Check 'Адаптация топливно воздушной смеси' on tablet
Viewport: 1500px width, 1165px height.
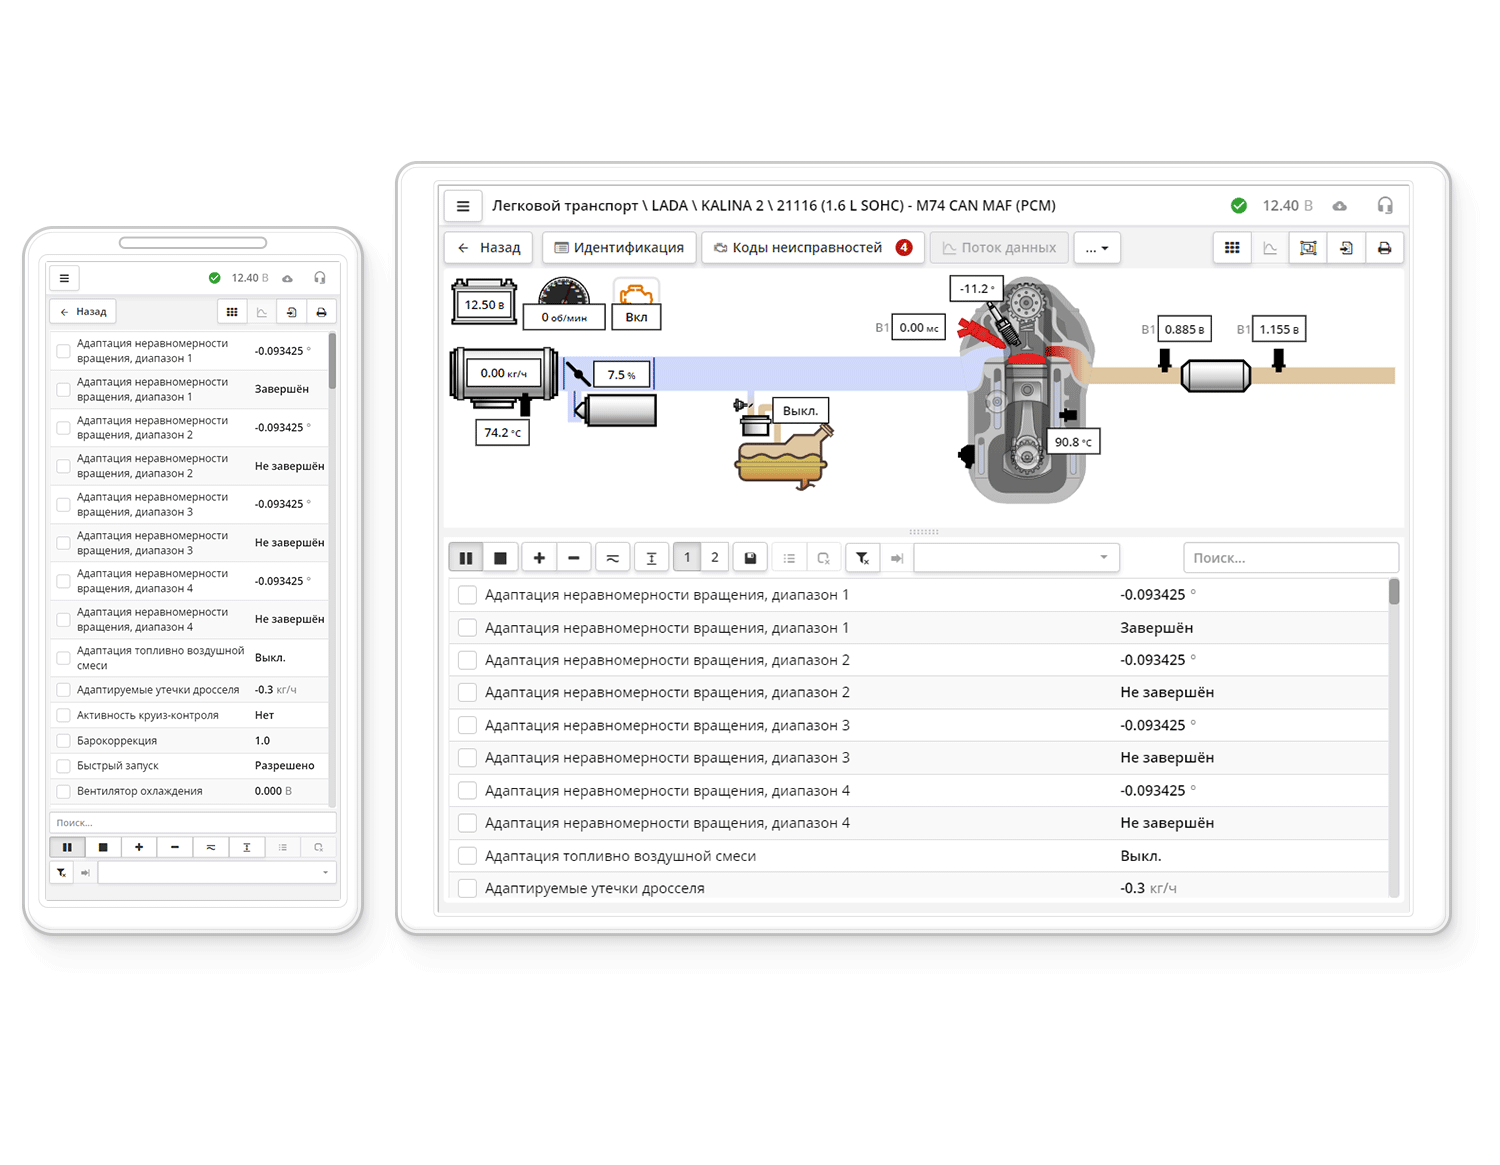pos(467,856)
